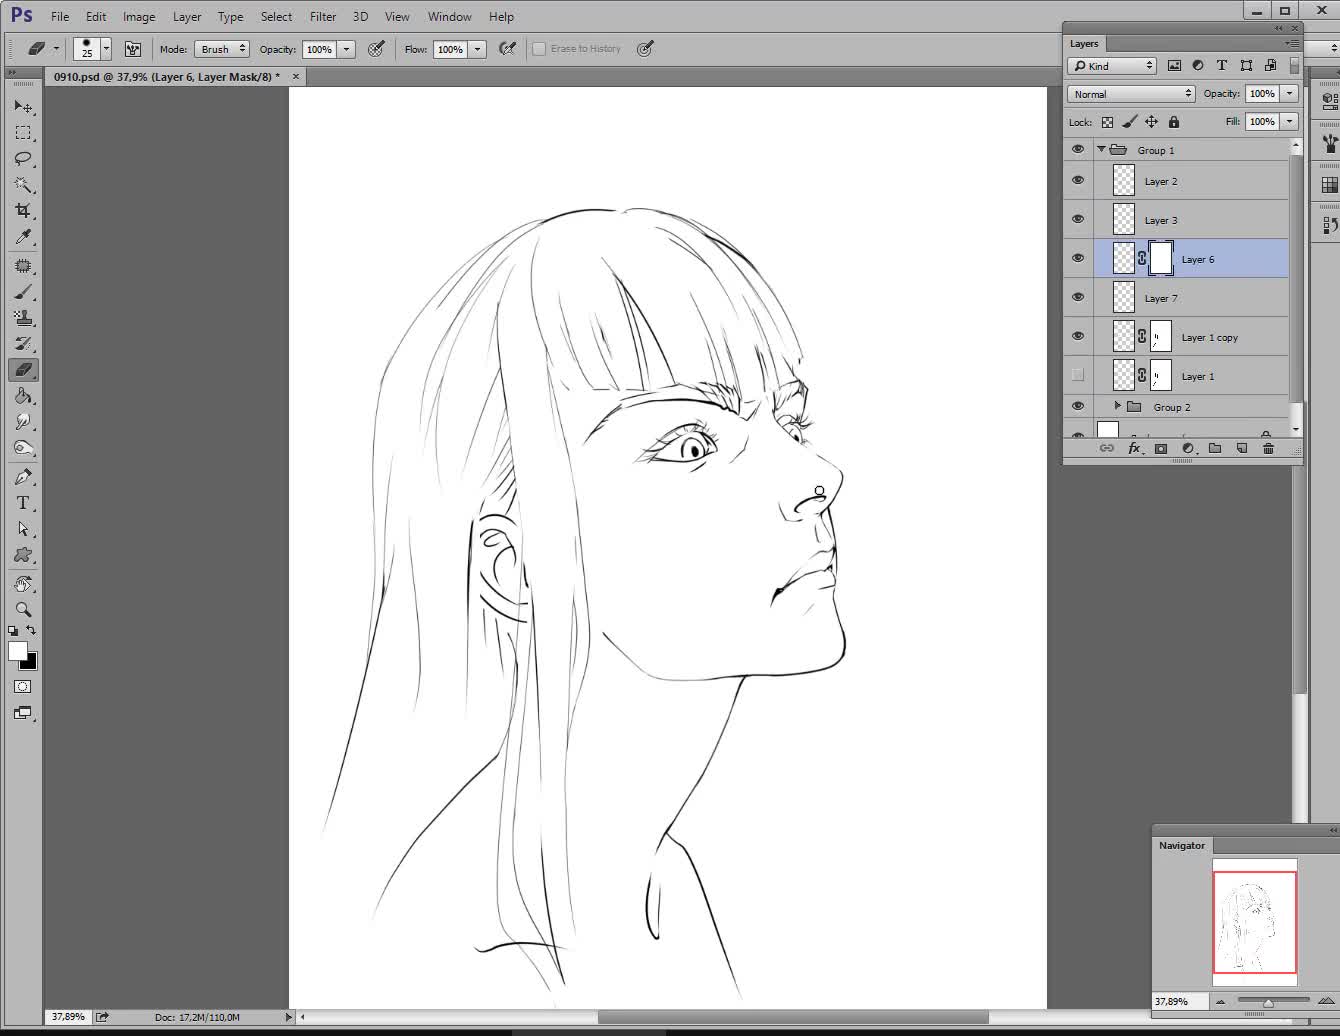Open the blend mode Normal dropdown

[x=1131, y=94]
